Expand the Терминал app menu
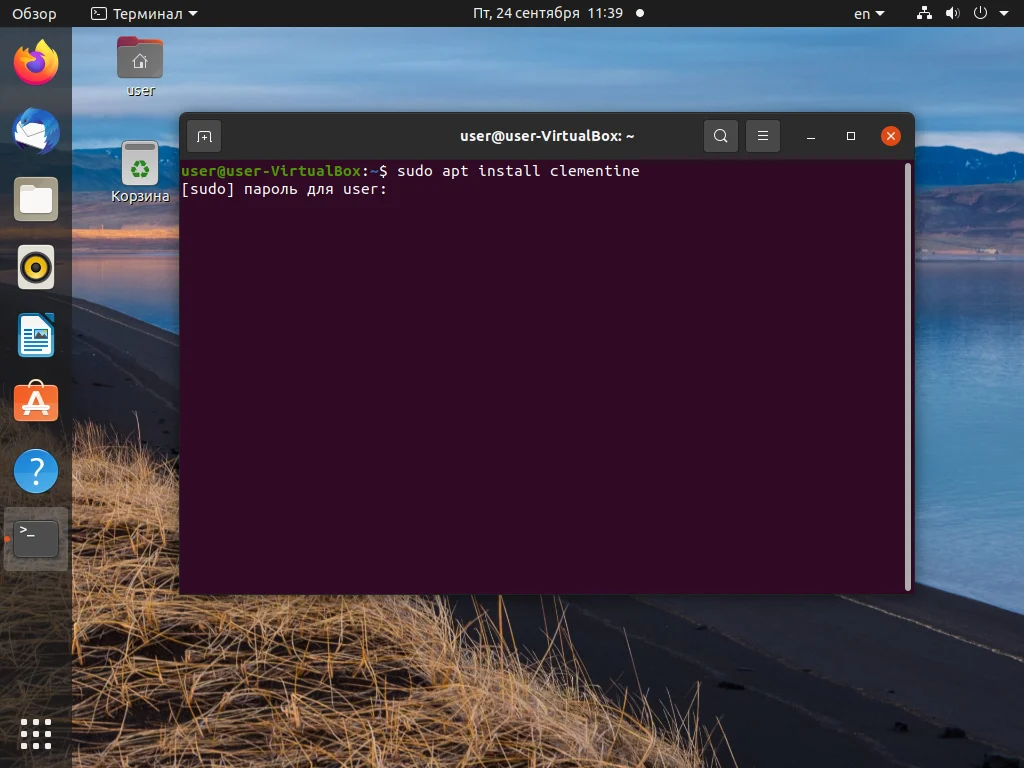This screenshot has height=768, width=1024. (144, 14)
